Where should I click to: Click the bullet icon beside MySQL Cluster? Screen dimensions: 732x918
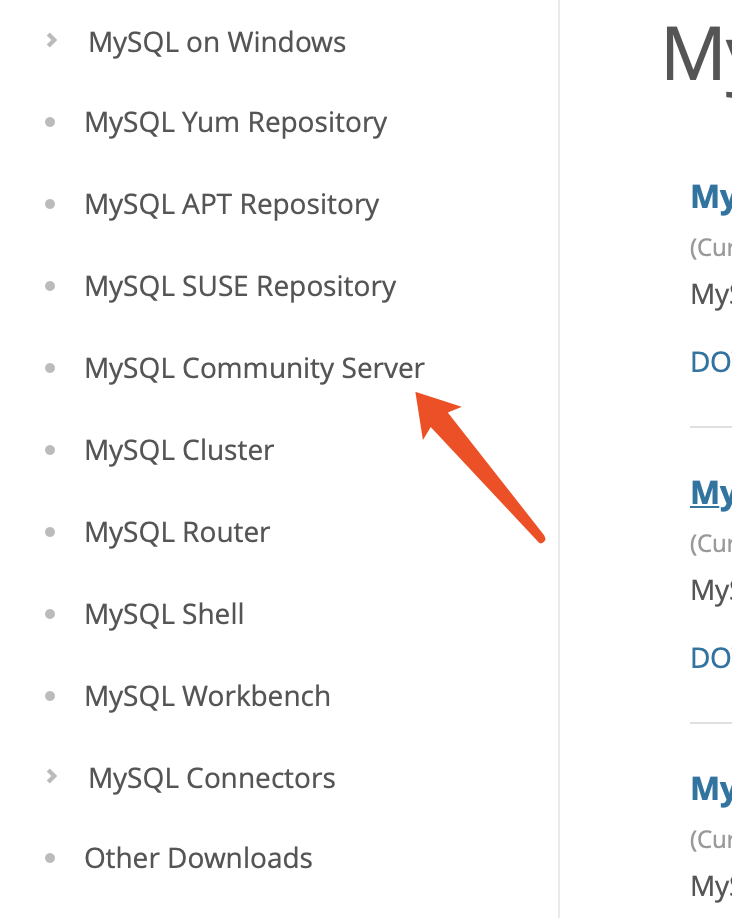49,450
